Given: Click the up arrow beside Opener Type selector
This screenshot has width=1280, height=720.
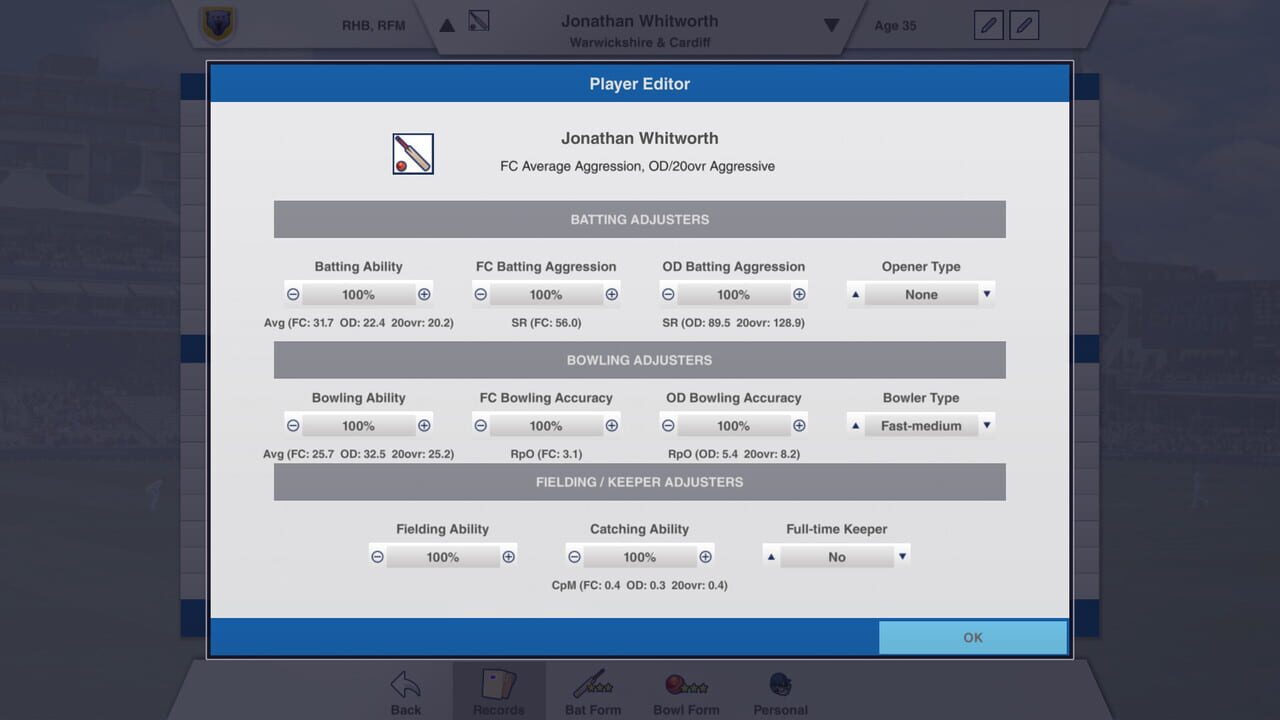Looking at the screenshot, I should [854, 294].
